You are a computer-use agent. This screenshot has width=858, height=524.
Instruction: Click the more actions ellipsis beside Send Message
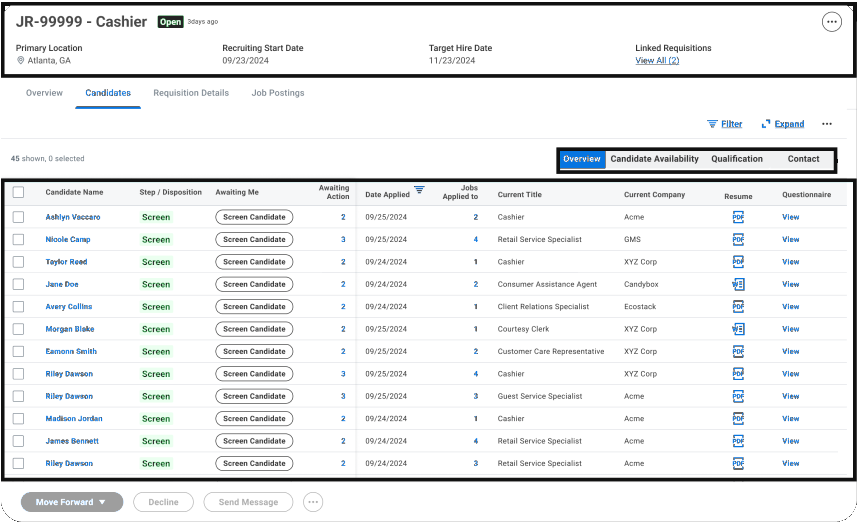pyautogui.click(x=313, y=502)
